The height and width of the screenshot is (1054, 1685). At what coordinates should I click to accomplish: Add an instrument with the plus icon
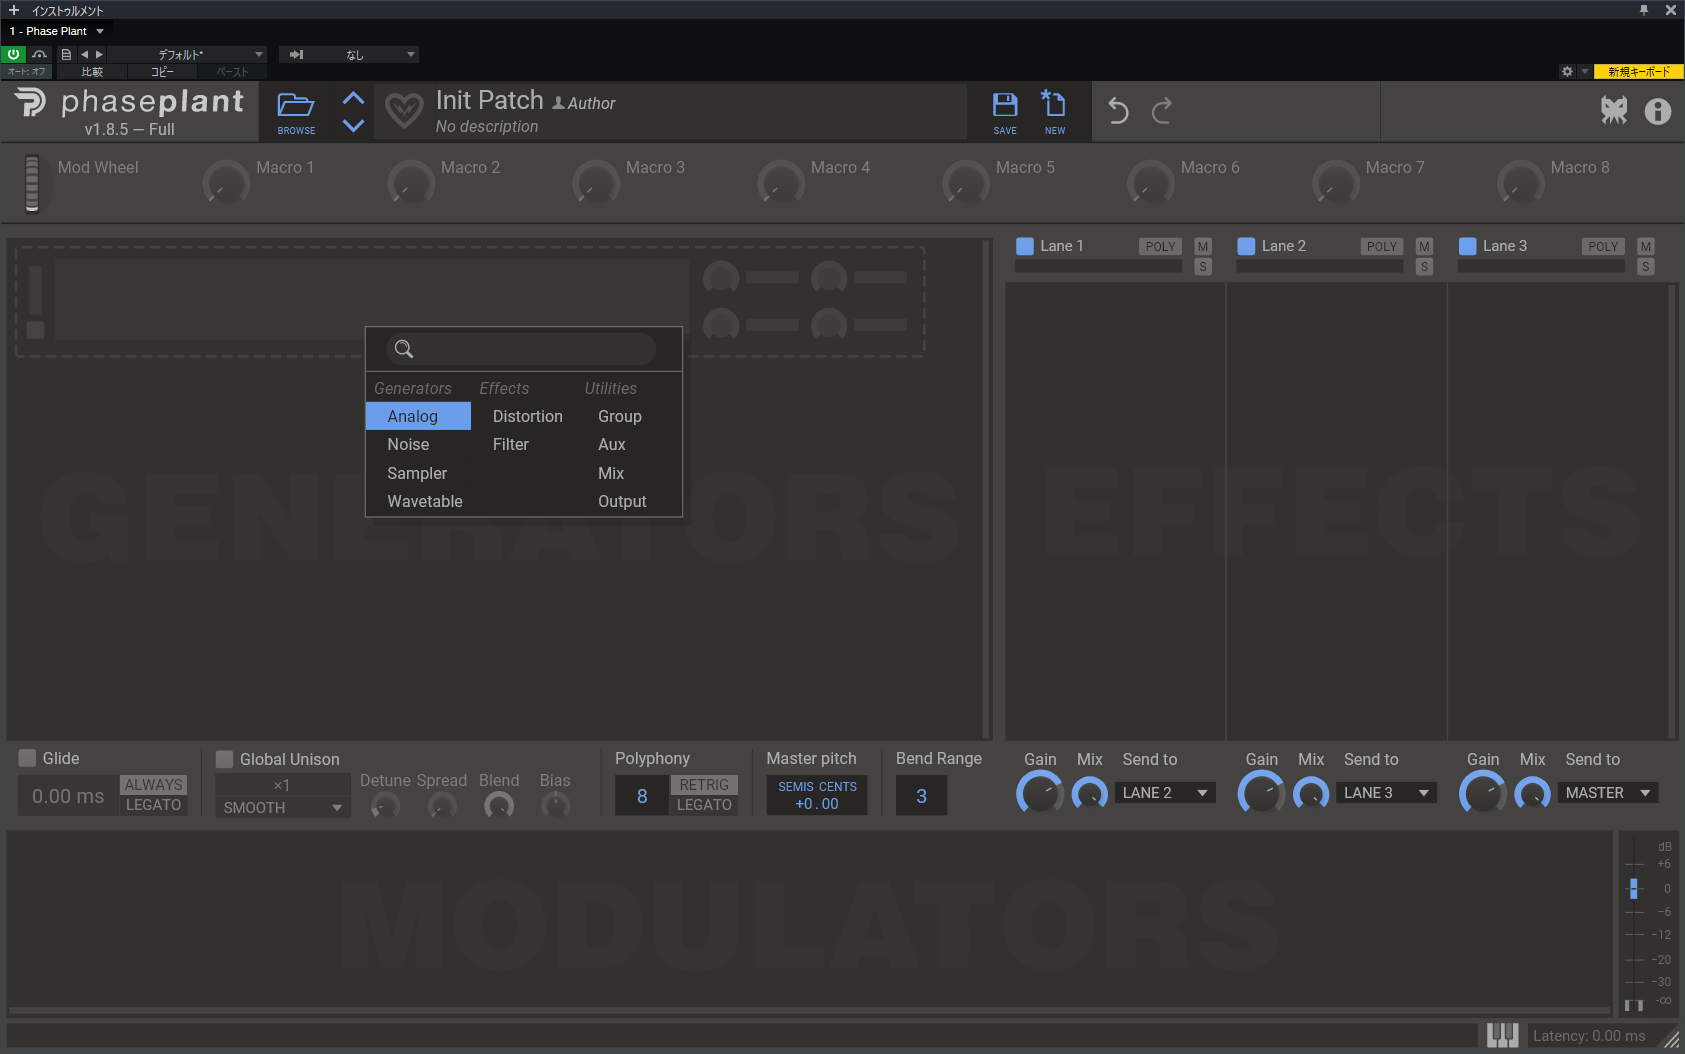[14, 10]
